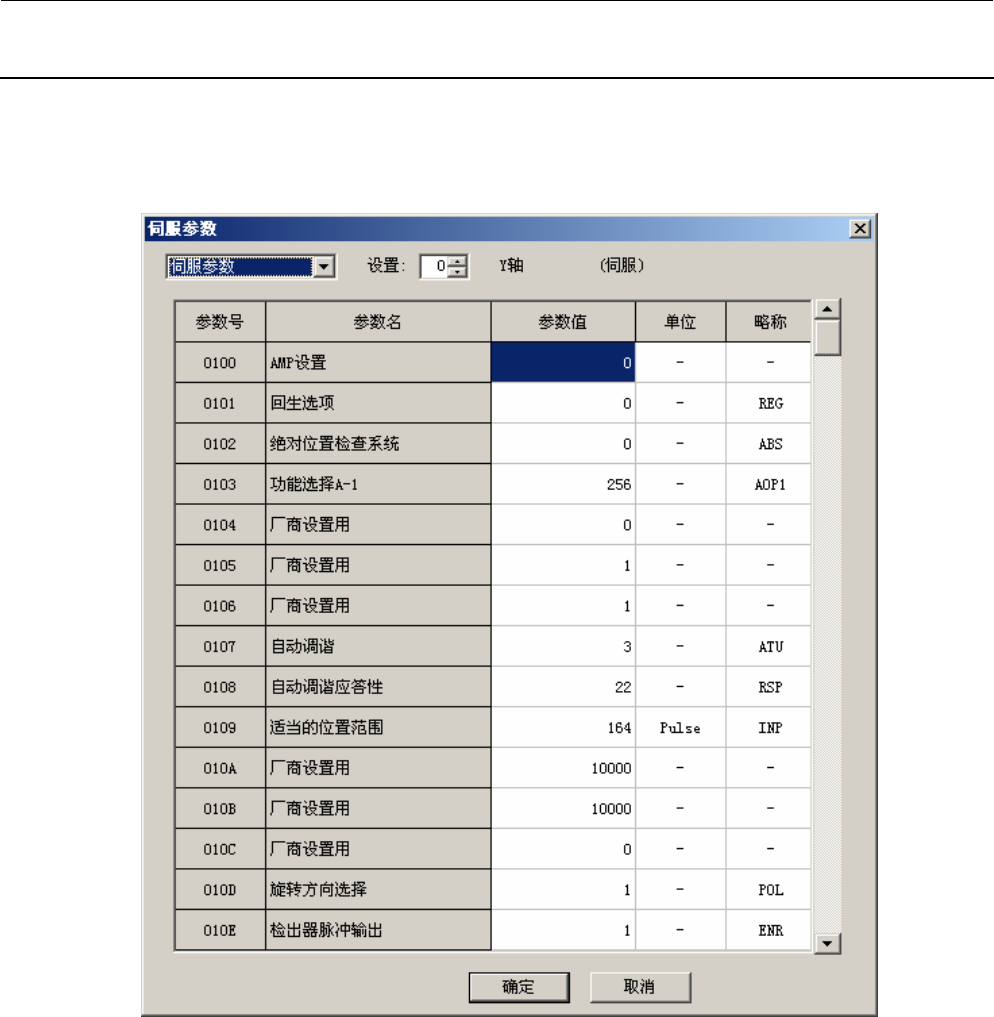The height and width of the screenshot is (1017, 994).
Task: Click the scrollbar down arrow
Action: tap(827, 943)
